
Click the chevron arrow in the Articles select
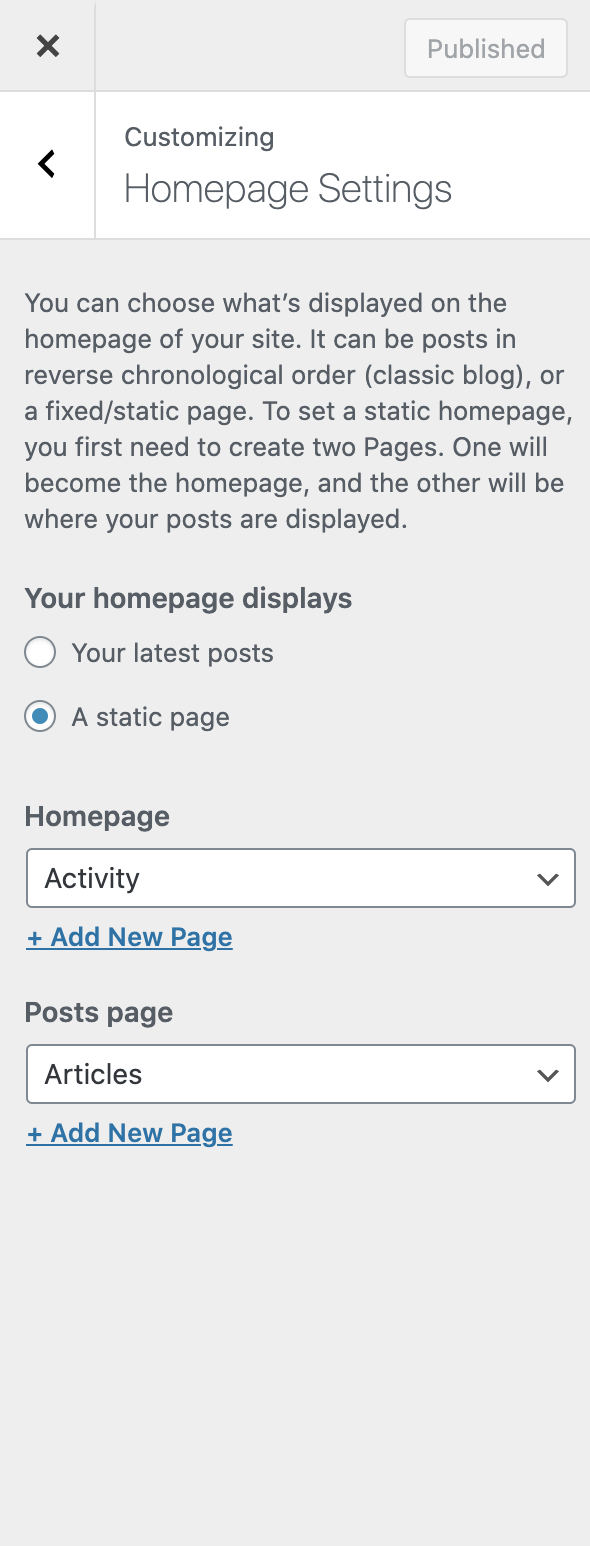point(547,1075)
